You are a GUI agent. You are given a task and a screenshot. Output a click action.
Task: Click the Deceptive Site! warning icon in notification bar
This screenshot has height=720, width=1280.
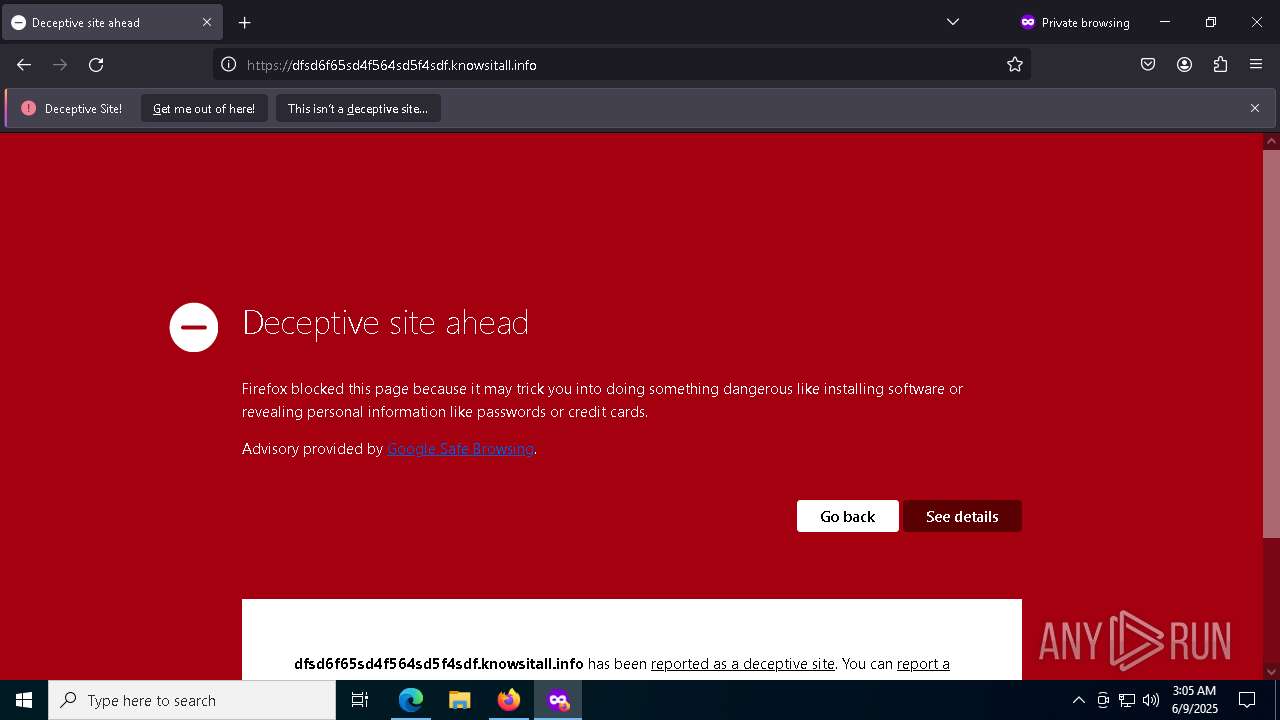pyautogui.click(x=28, y=108)
